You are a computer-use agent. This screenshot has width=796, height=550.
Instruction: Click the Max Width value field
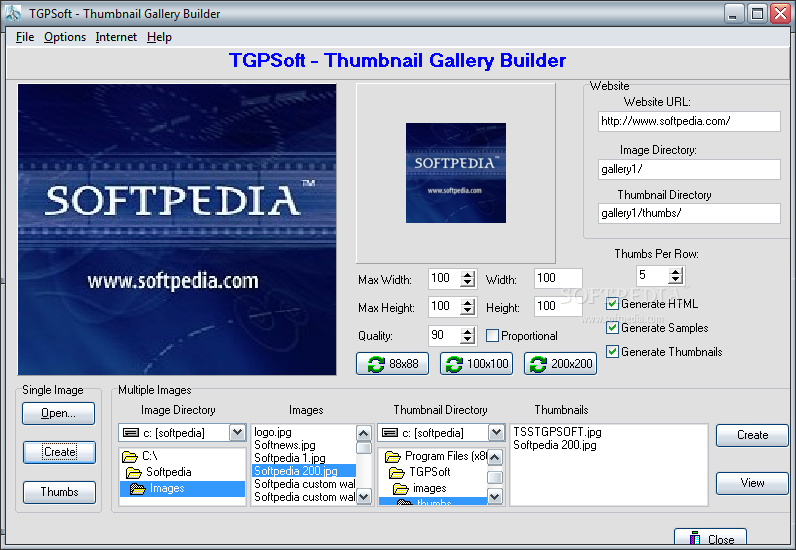[445, 278]
